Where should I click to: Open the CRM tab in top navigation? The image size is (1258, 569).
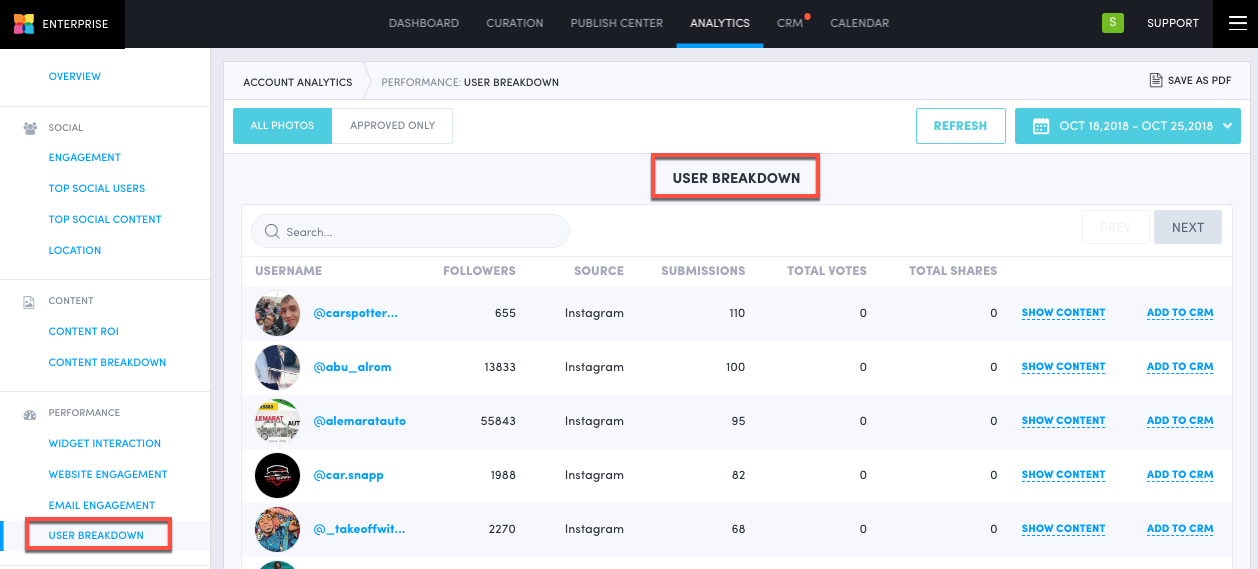coord(789,23)
